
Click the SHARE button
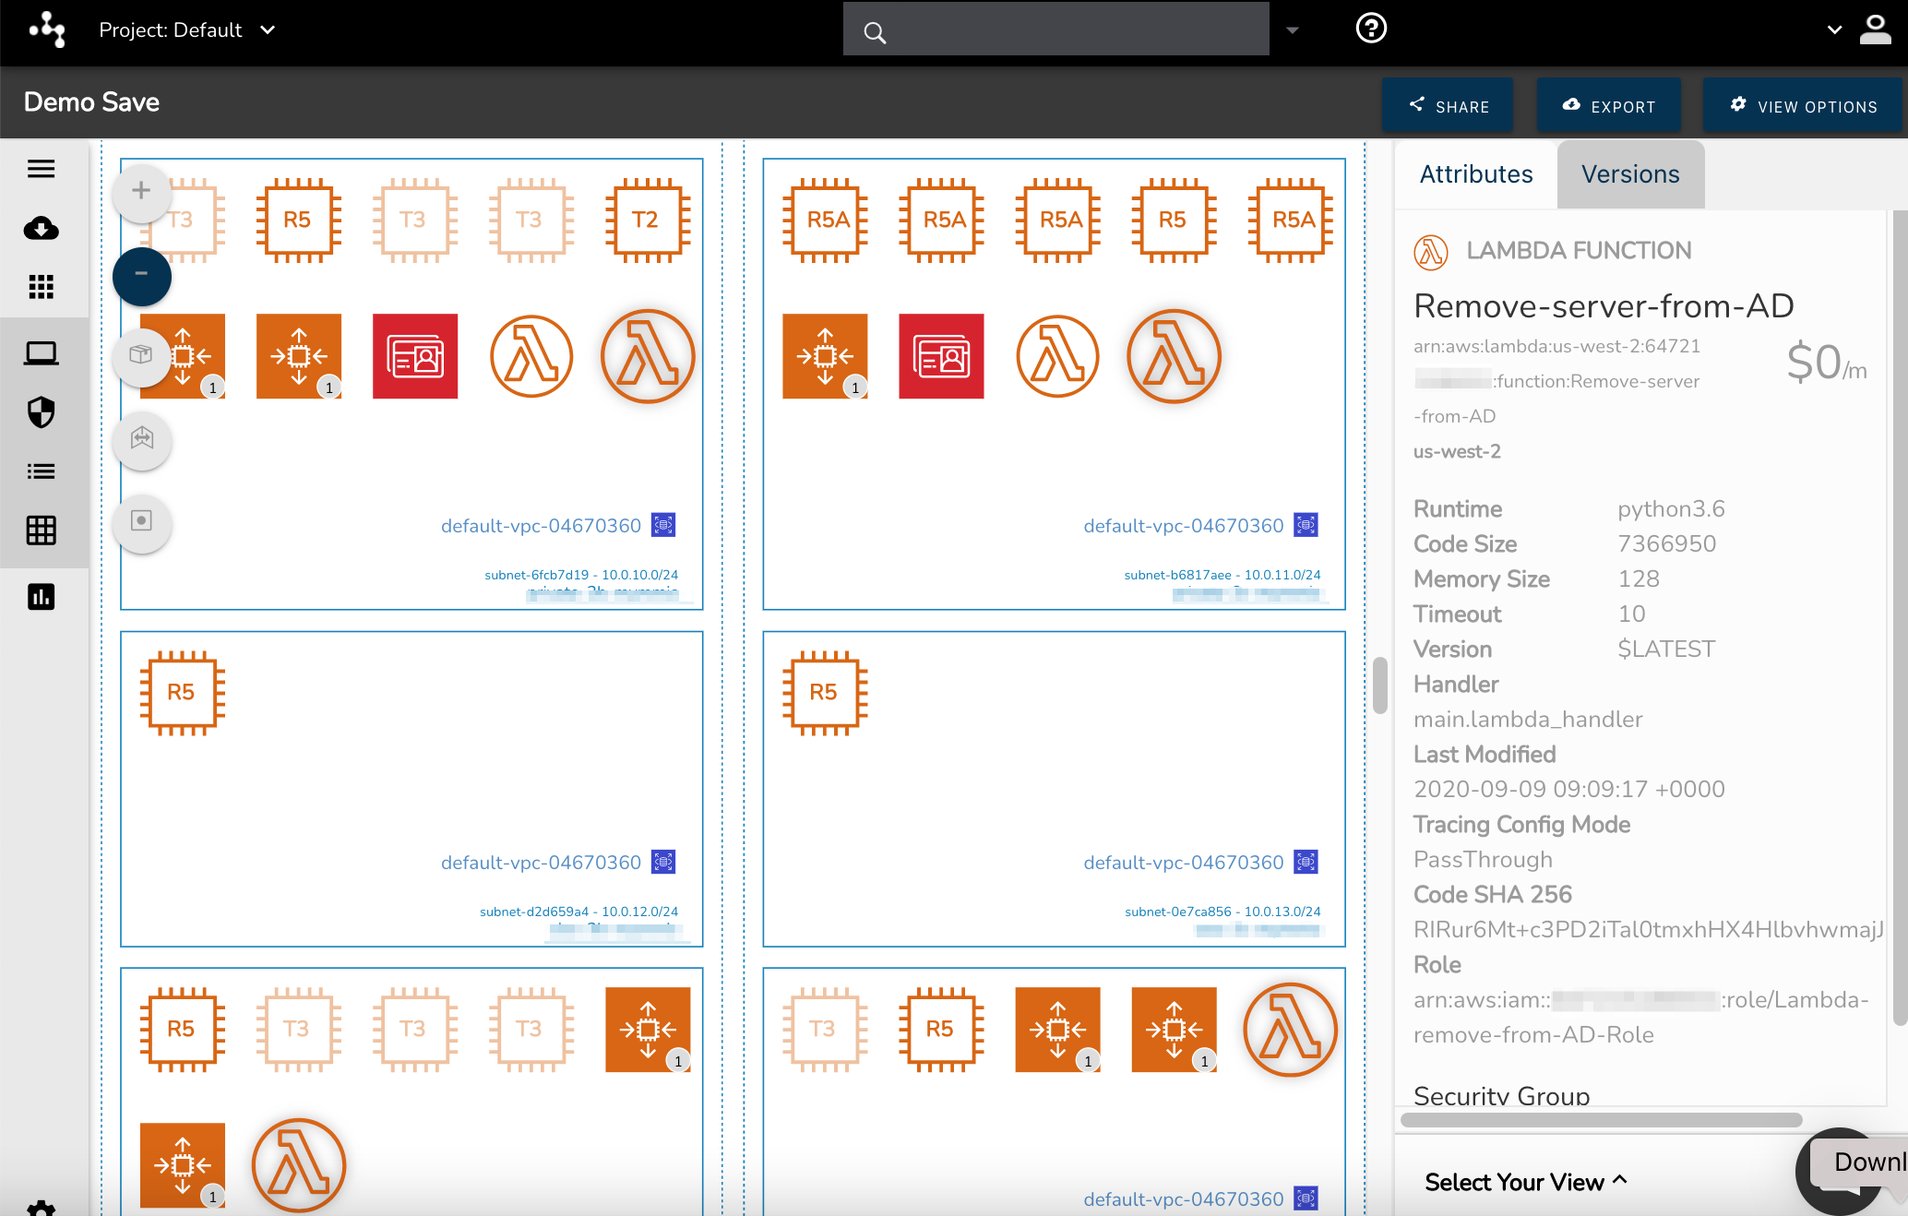pos(1448,105)
